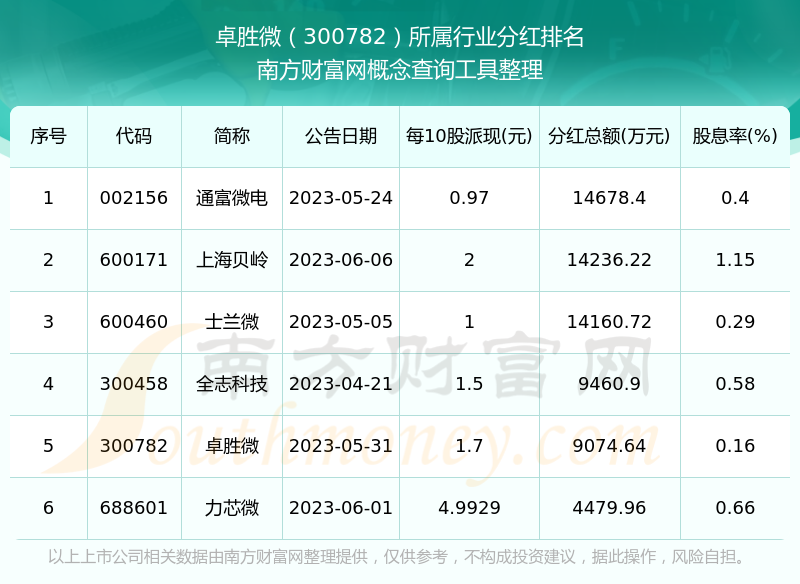
Task: Click the 分红总额(万元) column header
Action: point(610,136)
